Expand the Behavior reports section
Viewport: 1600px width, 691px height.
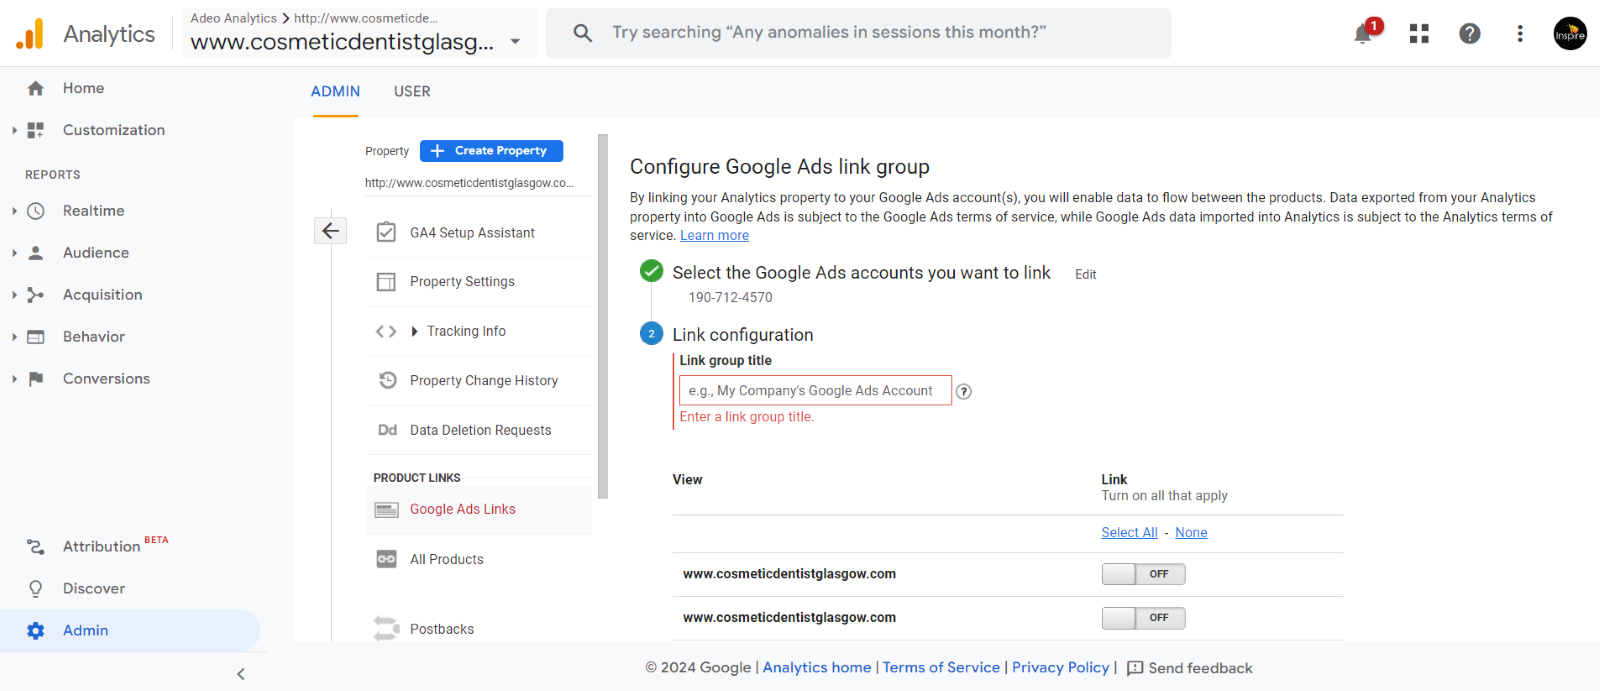pos(14,337)
